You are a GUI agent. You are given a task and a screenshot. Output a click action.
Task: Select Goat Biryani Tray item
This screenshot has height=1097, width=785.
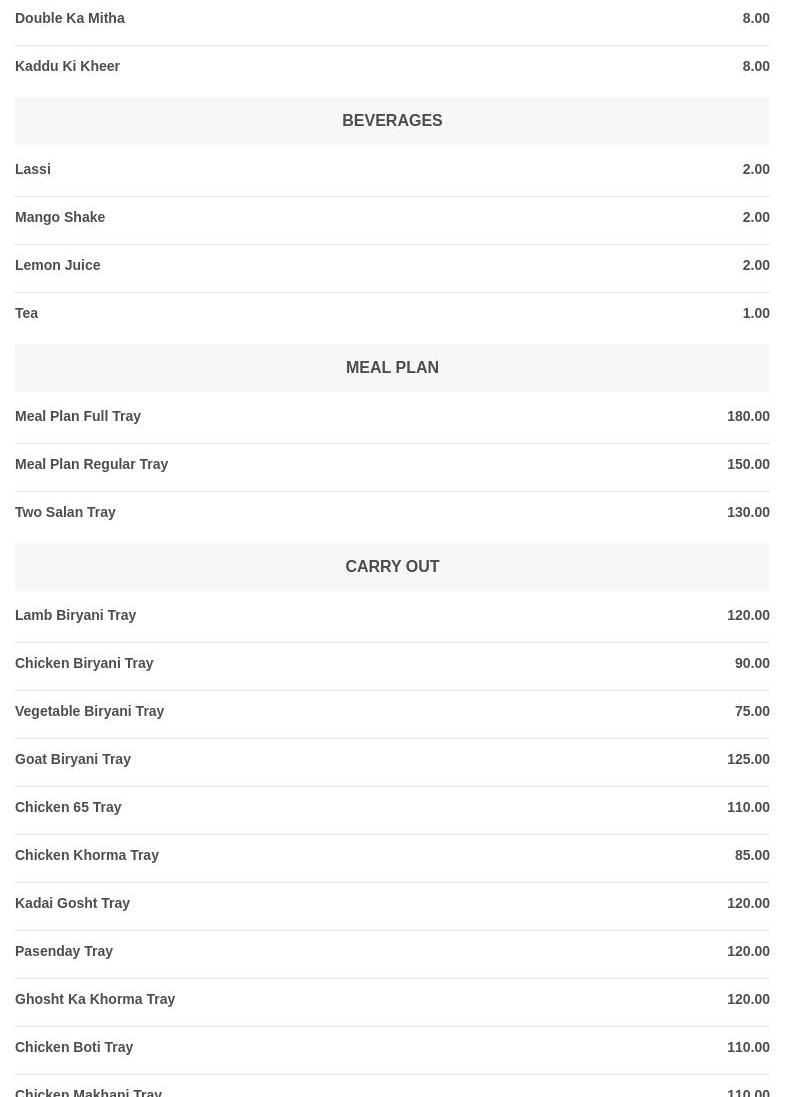pyautogui.click(x=73, y=759)
